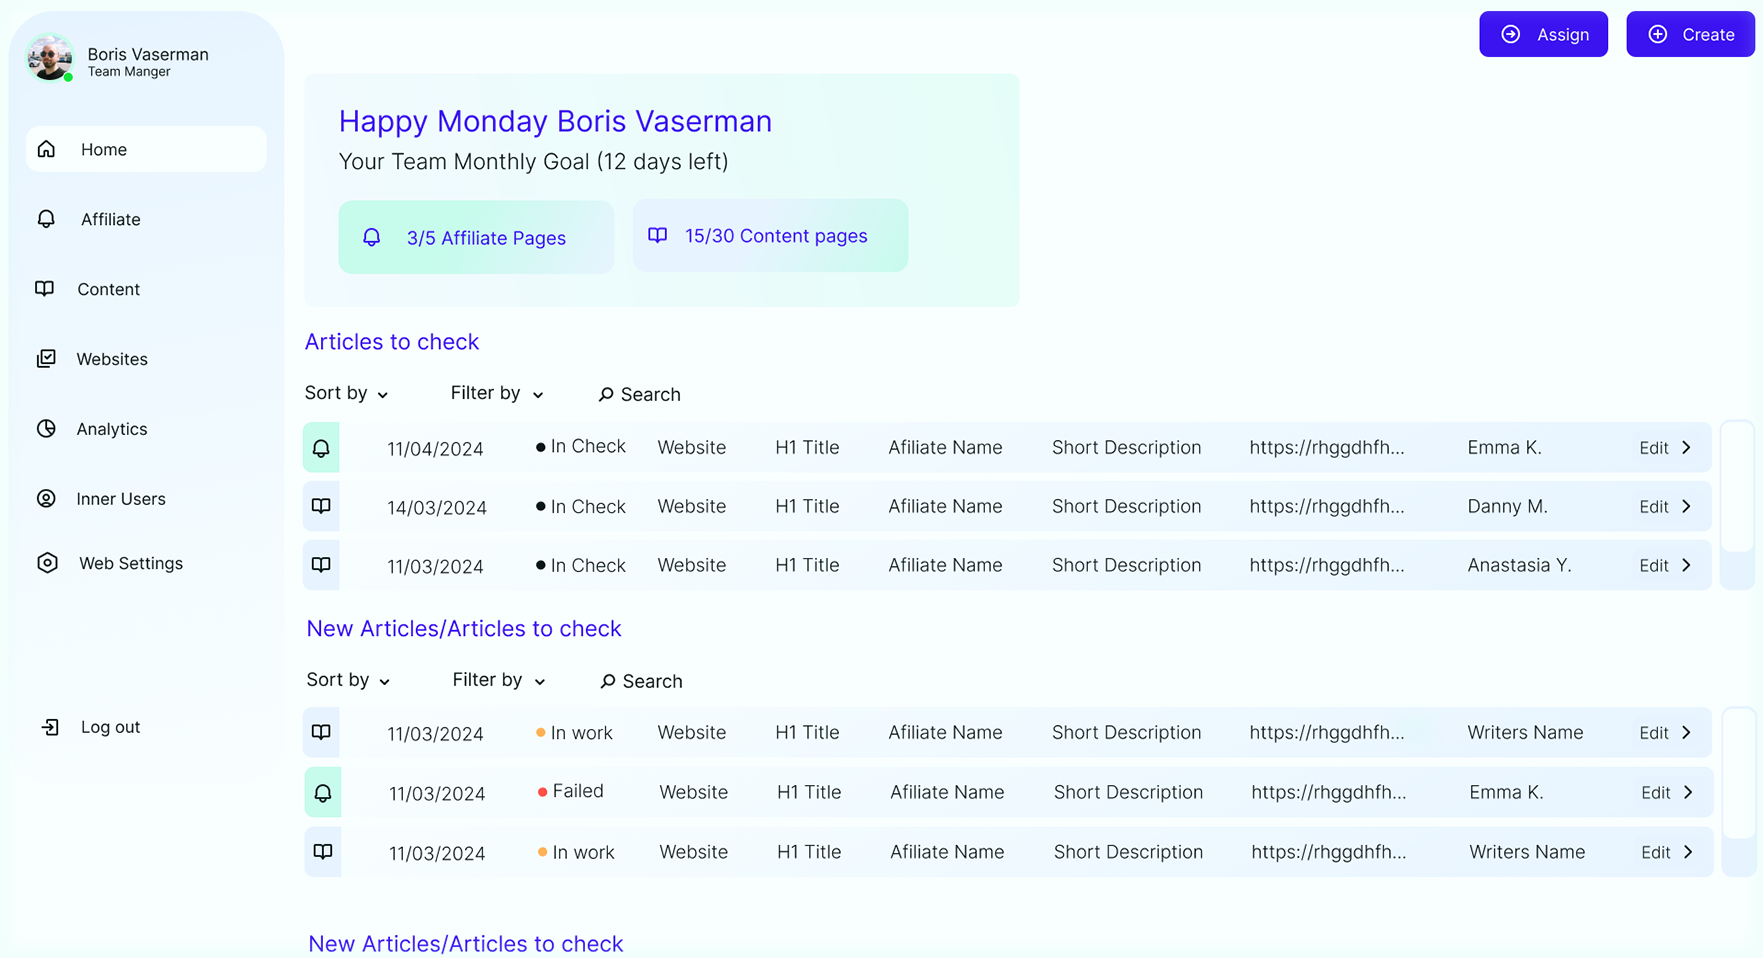Expand Sort by under Articles to check

(346, 394)
